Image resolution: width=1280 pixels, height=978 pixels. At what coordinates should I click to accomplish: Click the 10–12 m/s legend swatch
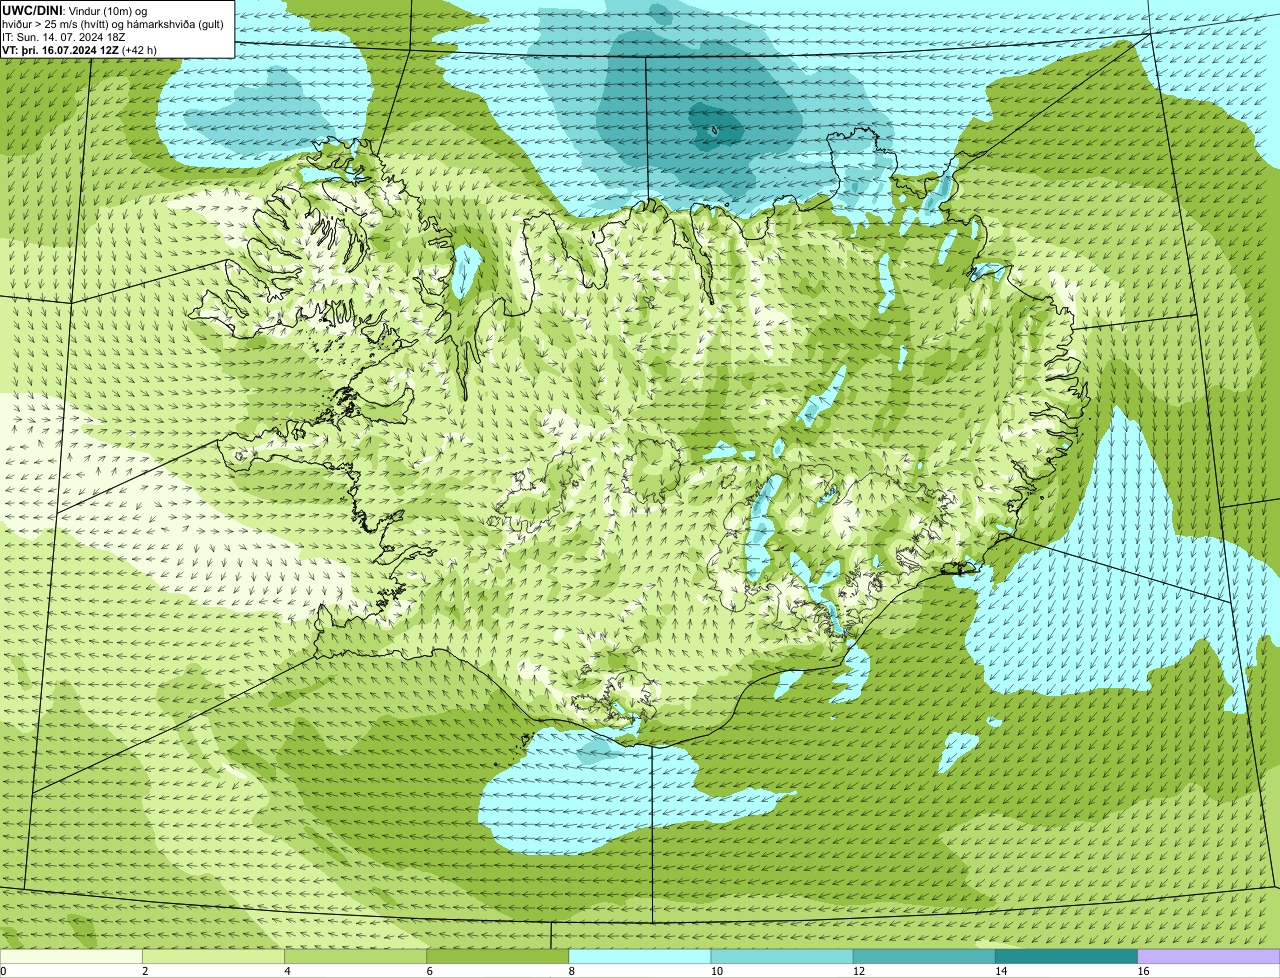(782, 957)
